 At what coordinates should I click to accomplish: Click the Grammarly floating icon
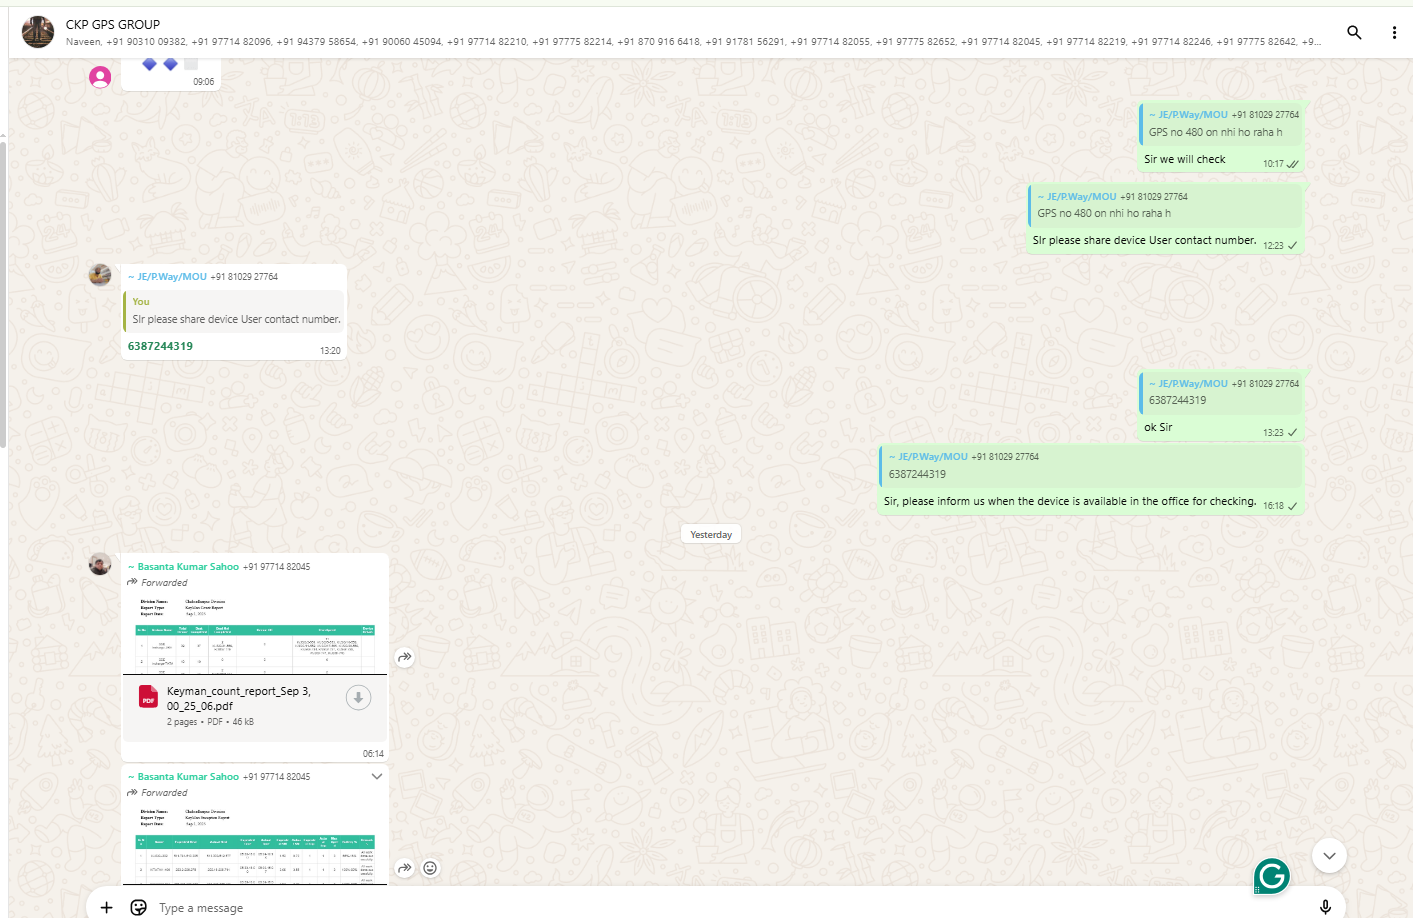point(1271,877)
